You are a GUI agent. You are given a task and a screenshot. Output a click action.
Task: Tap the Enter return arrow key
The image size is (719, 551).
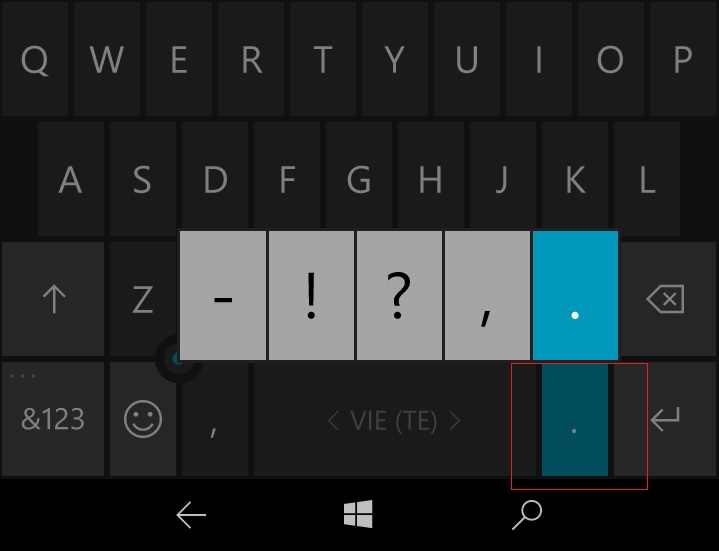tap(665, 419)
